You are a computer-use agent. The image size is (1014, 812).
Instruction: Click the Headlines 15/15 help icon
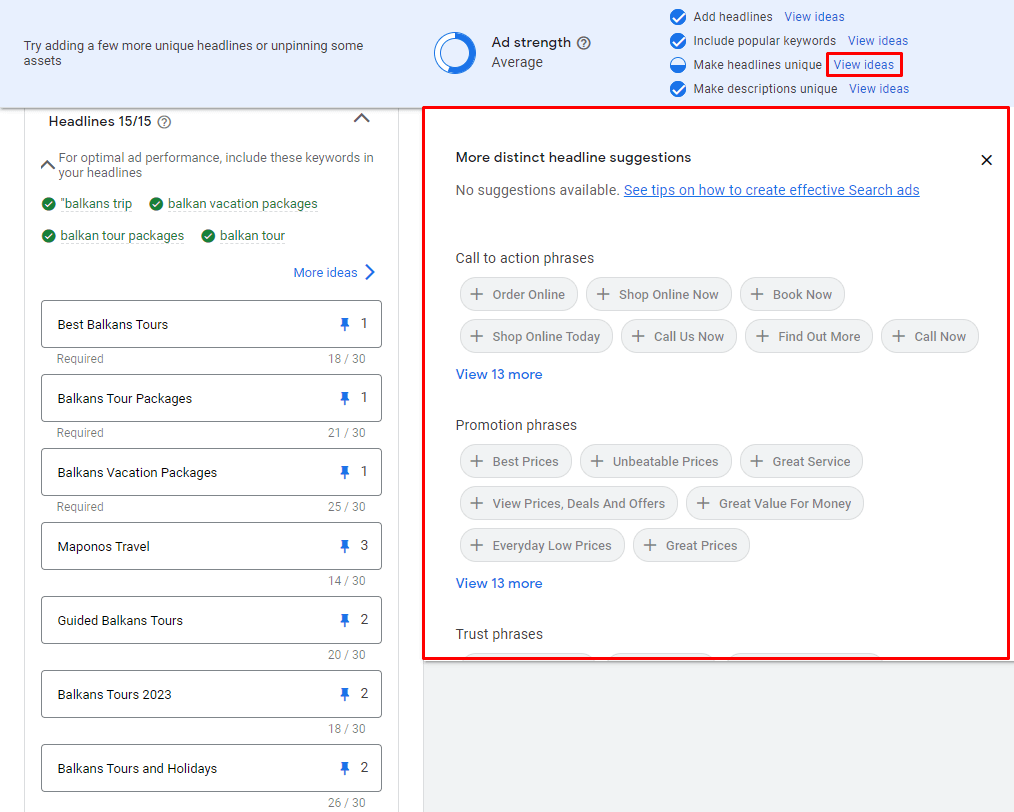pyautogui.click(x=164, y=122)
